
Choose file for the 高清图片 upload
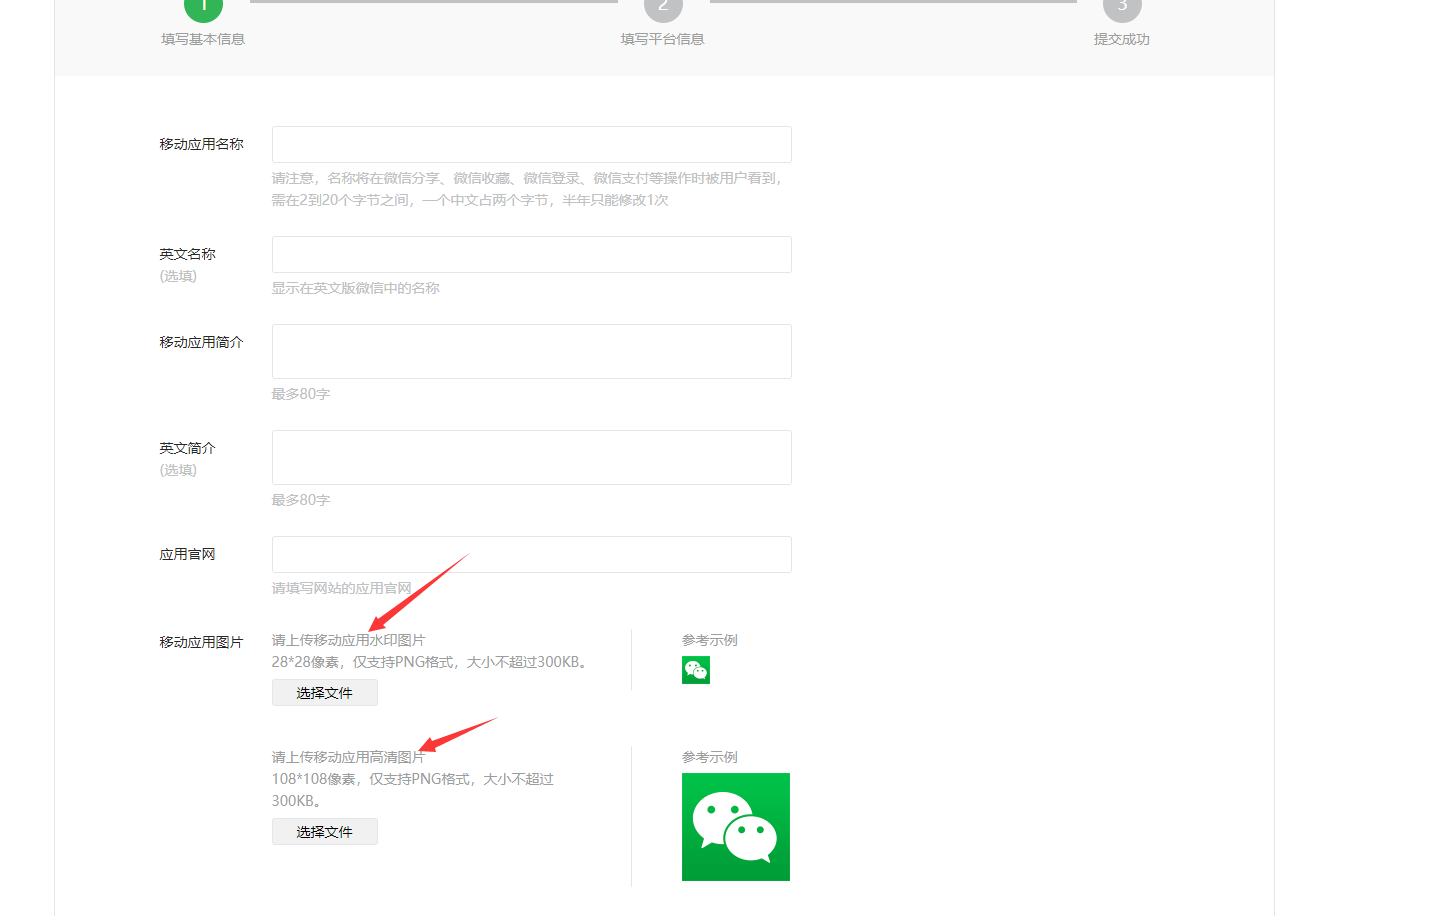pos(325,832)
